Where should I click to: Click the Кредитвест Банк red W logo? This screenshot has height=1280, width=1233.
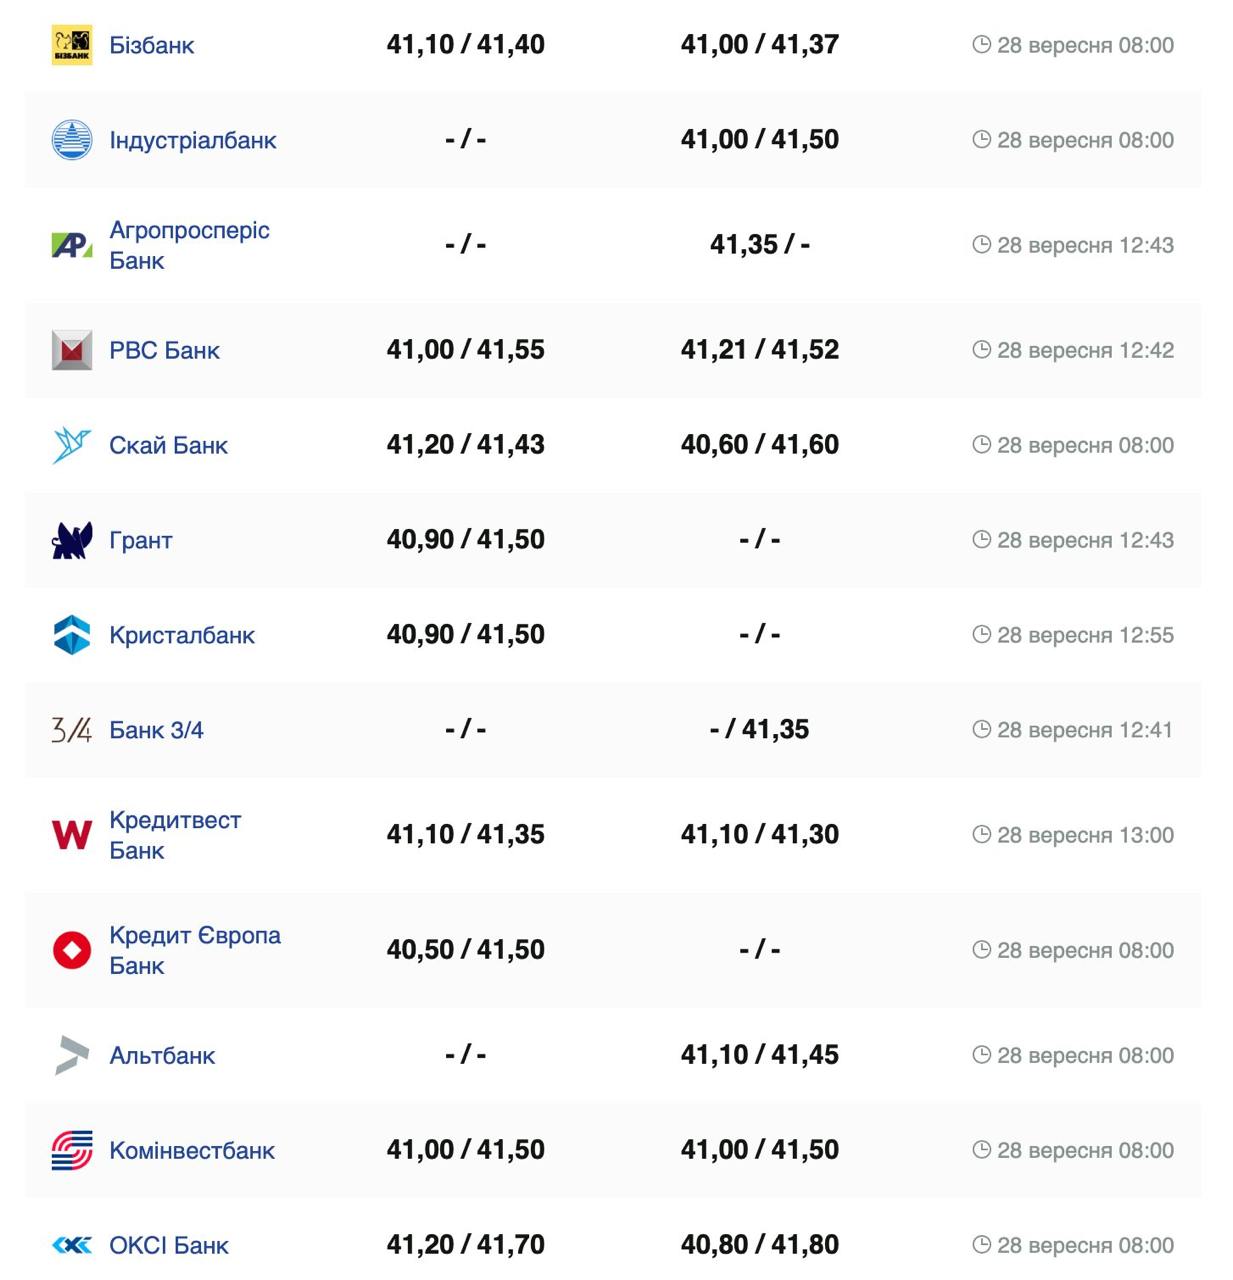pyautogui.click(x=72, y=835)
